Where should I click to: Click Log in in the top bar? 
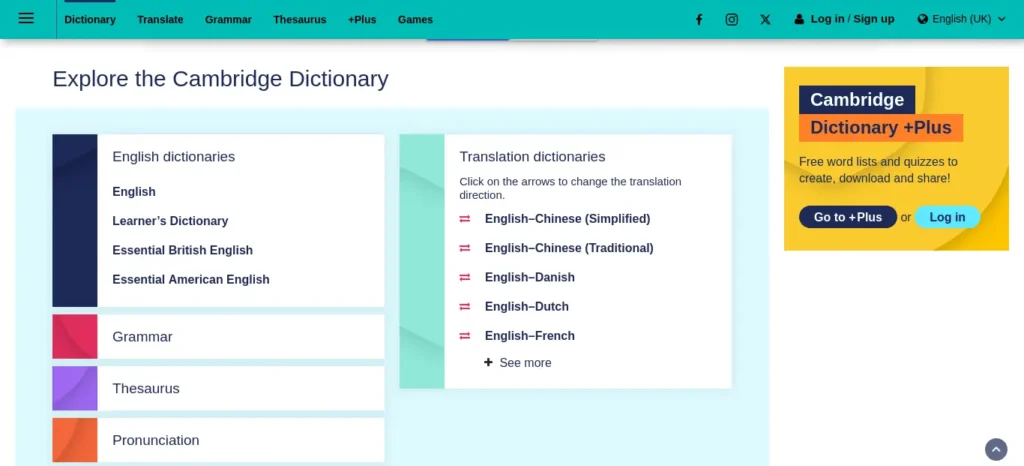[x=827, y=19]
